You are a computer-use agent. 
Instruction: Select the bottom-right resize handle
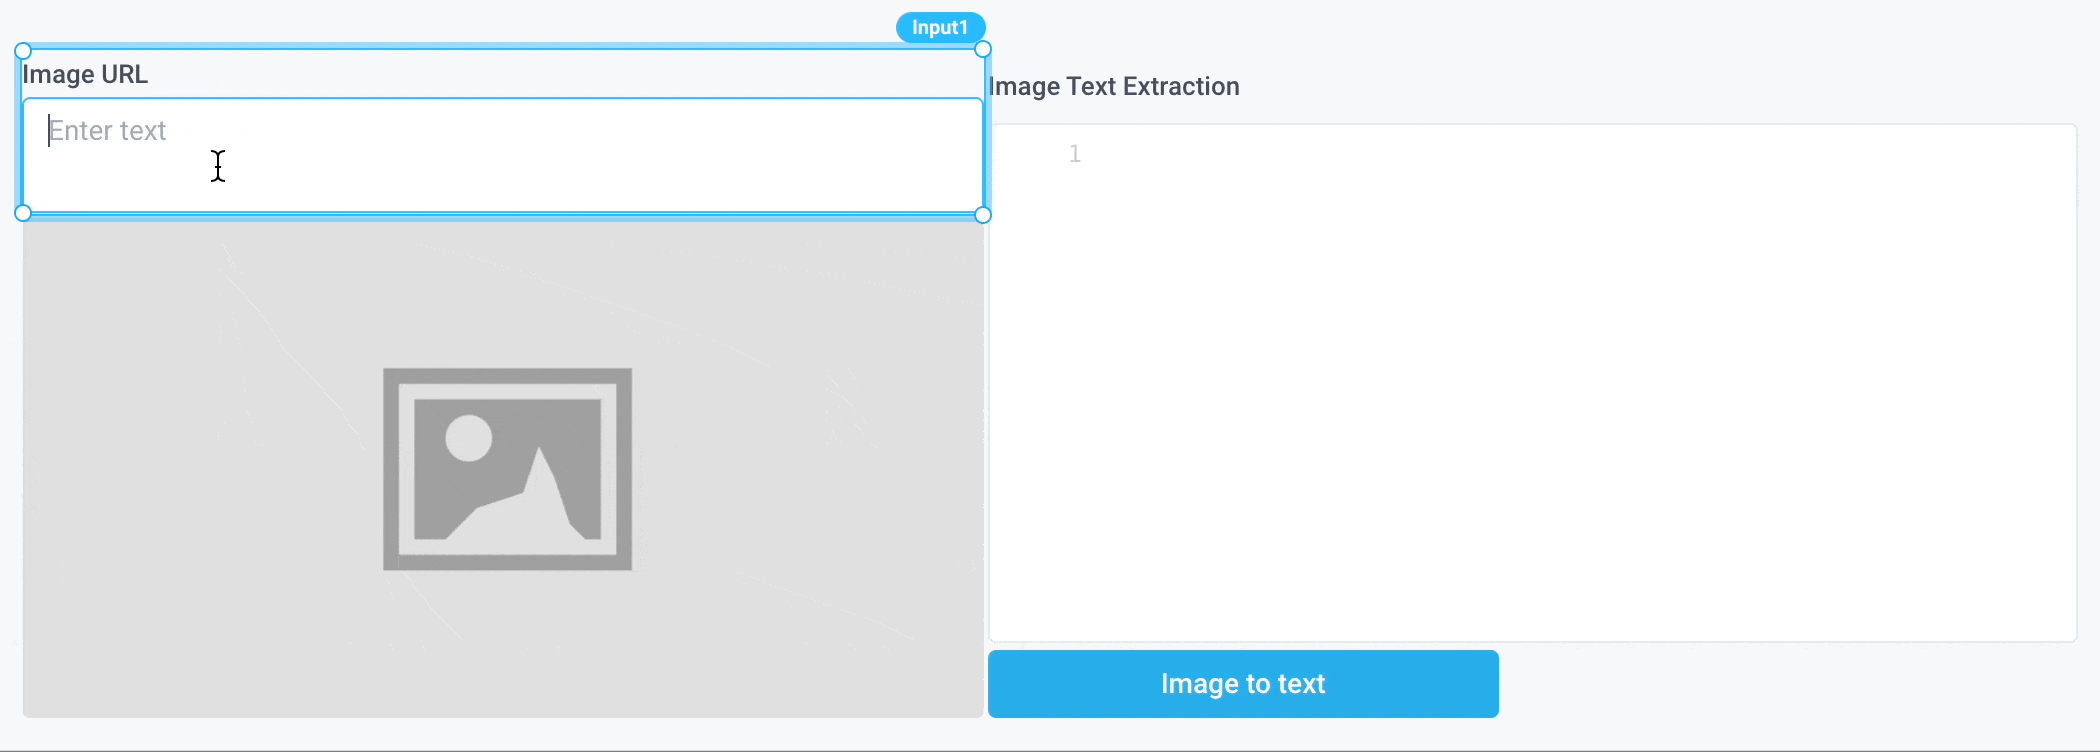point(983,214)
